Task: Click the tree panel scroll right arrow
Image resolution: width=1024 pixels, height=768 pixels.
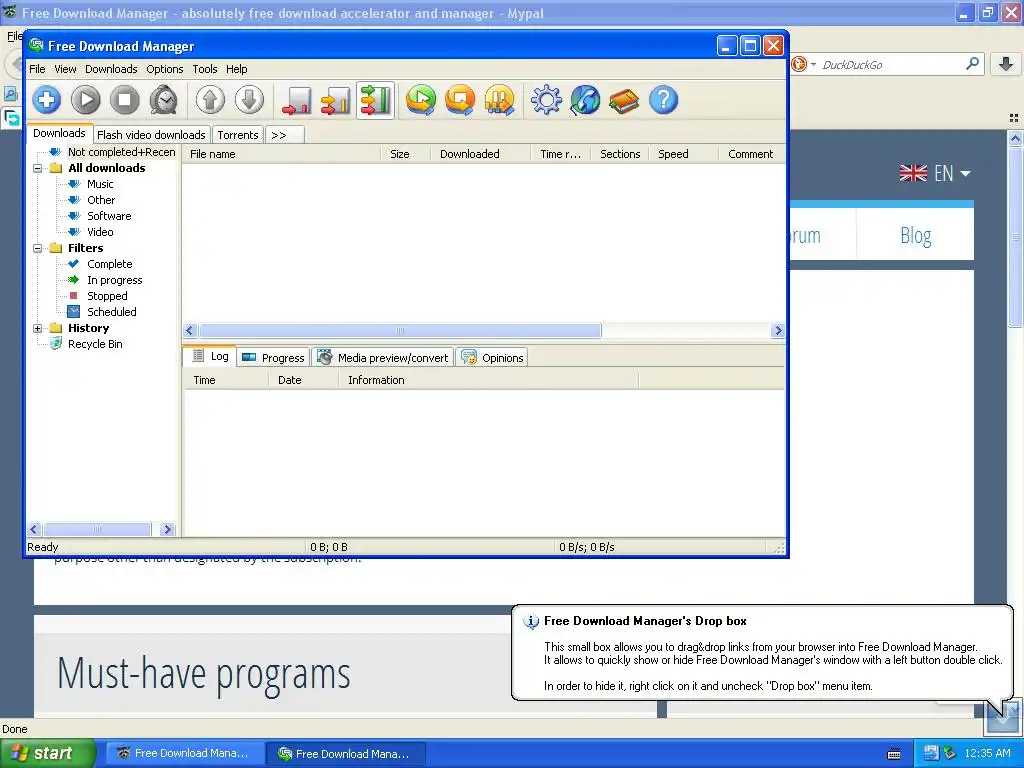Action: pyautogui.click(x=167, y=530)
